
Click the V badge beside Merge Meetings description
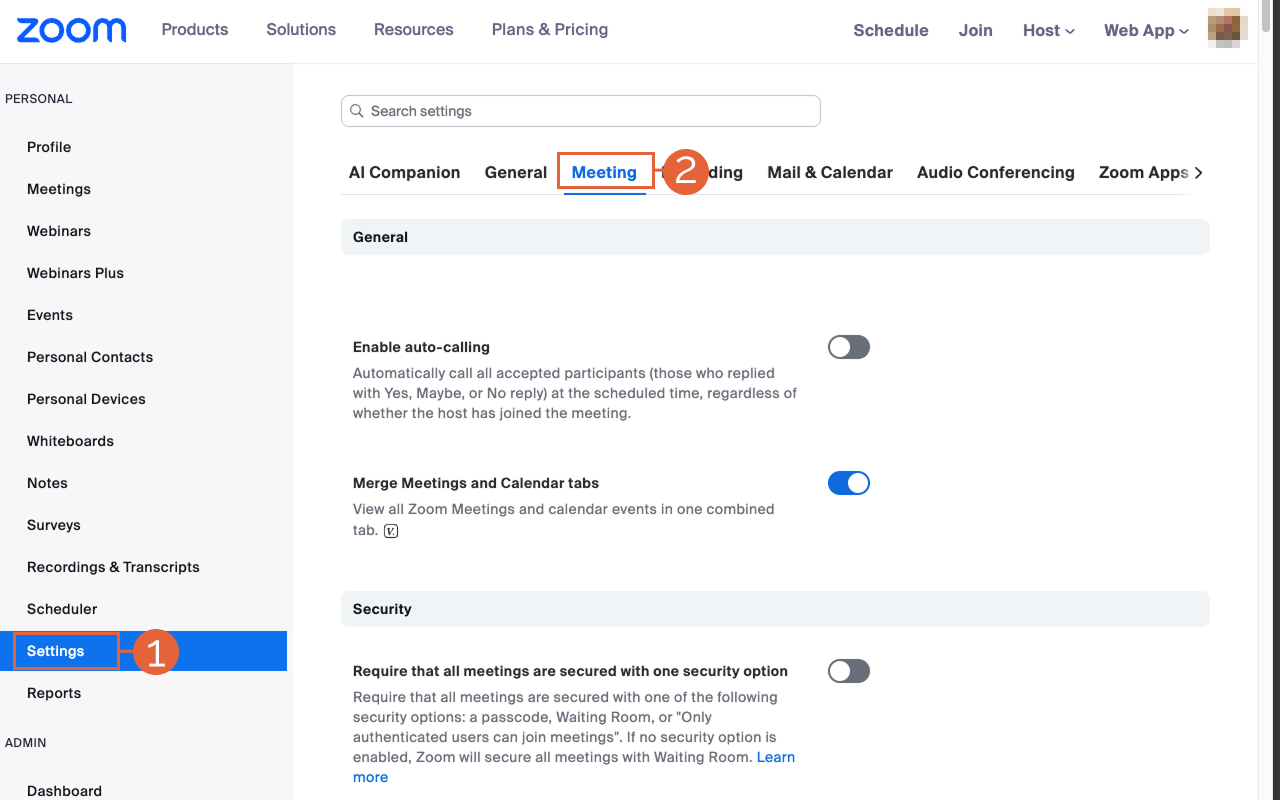[389, 530]
